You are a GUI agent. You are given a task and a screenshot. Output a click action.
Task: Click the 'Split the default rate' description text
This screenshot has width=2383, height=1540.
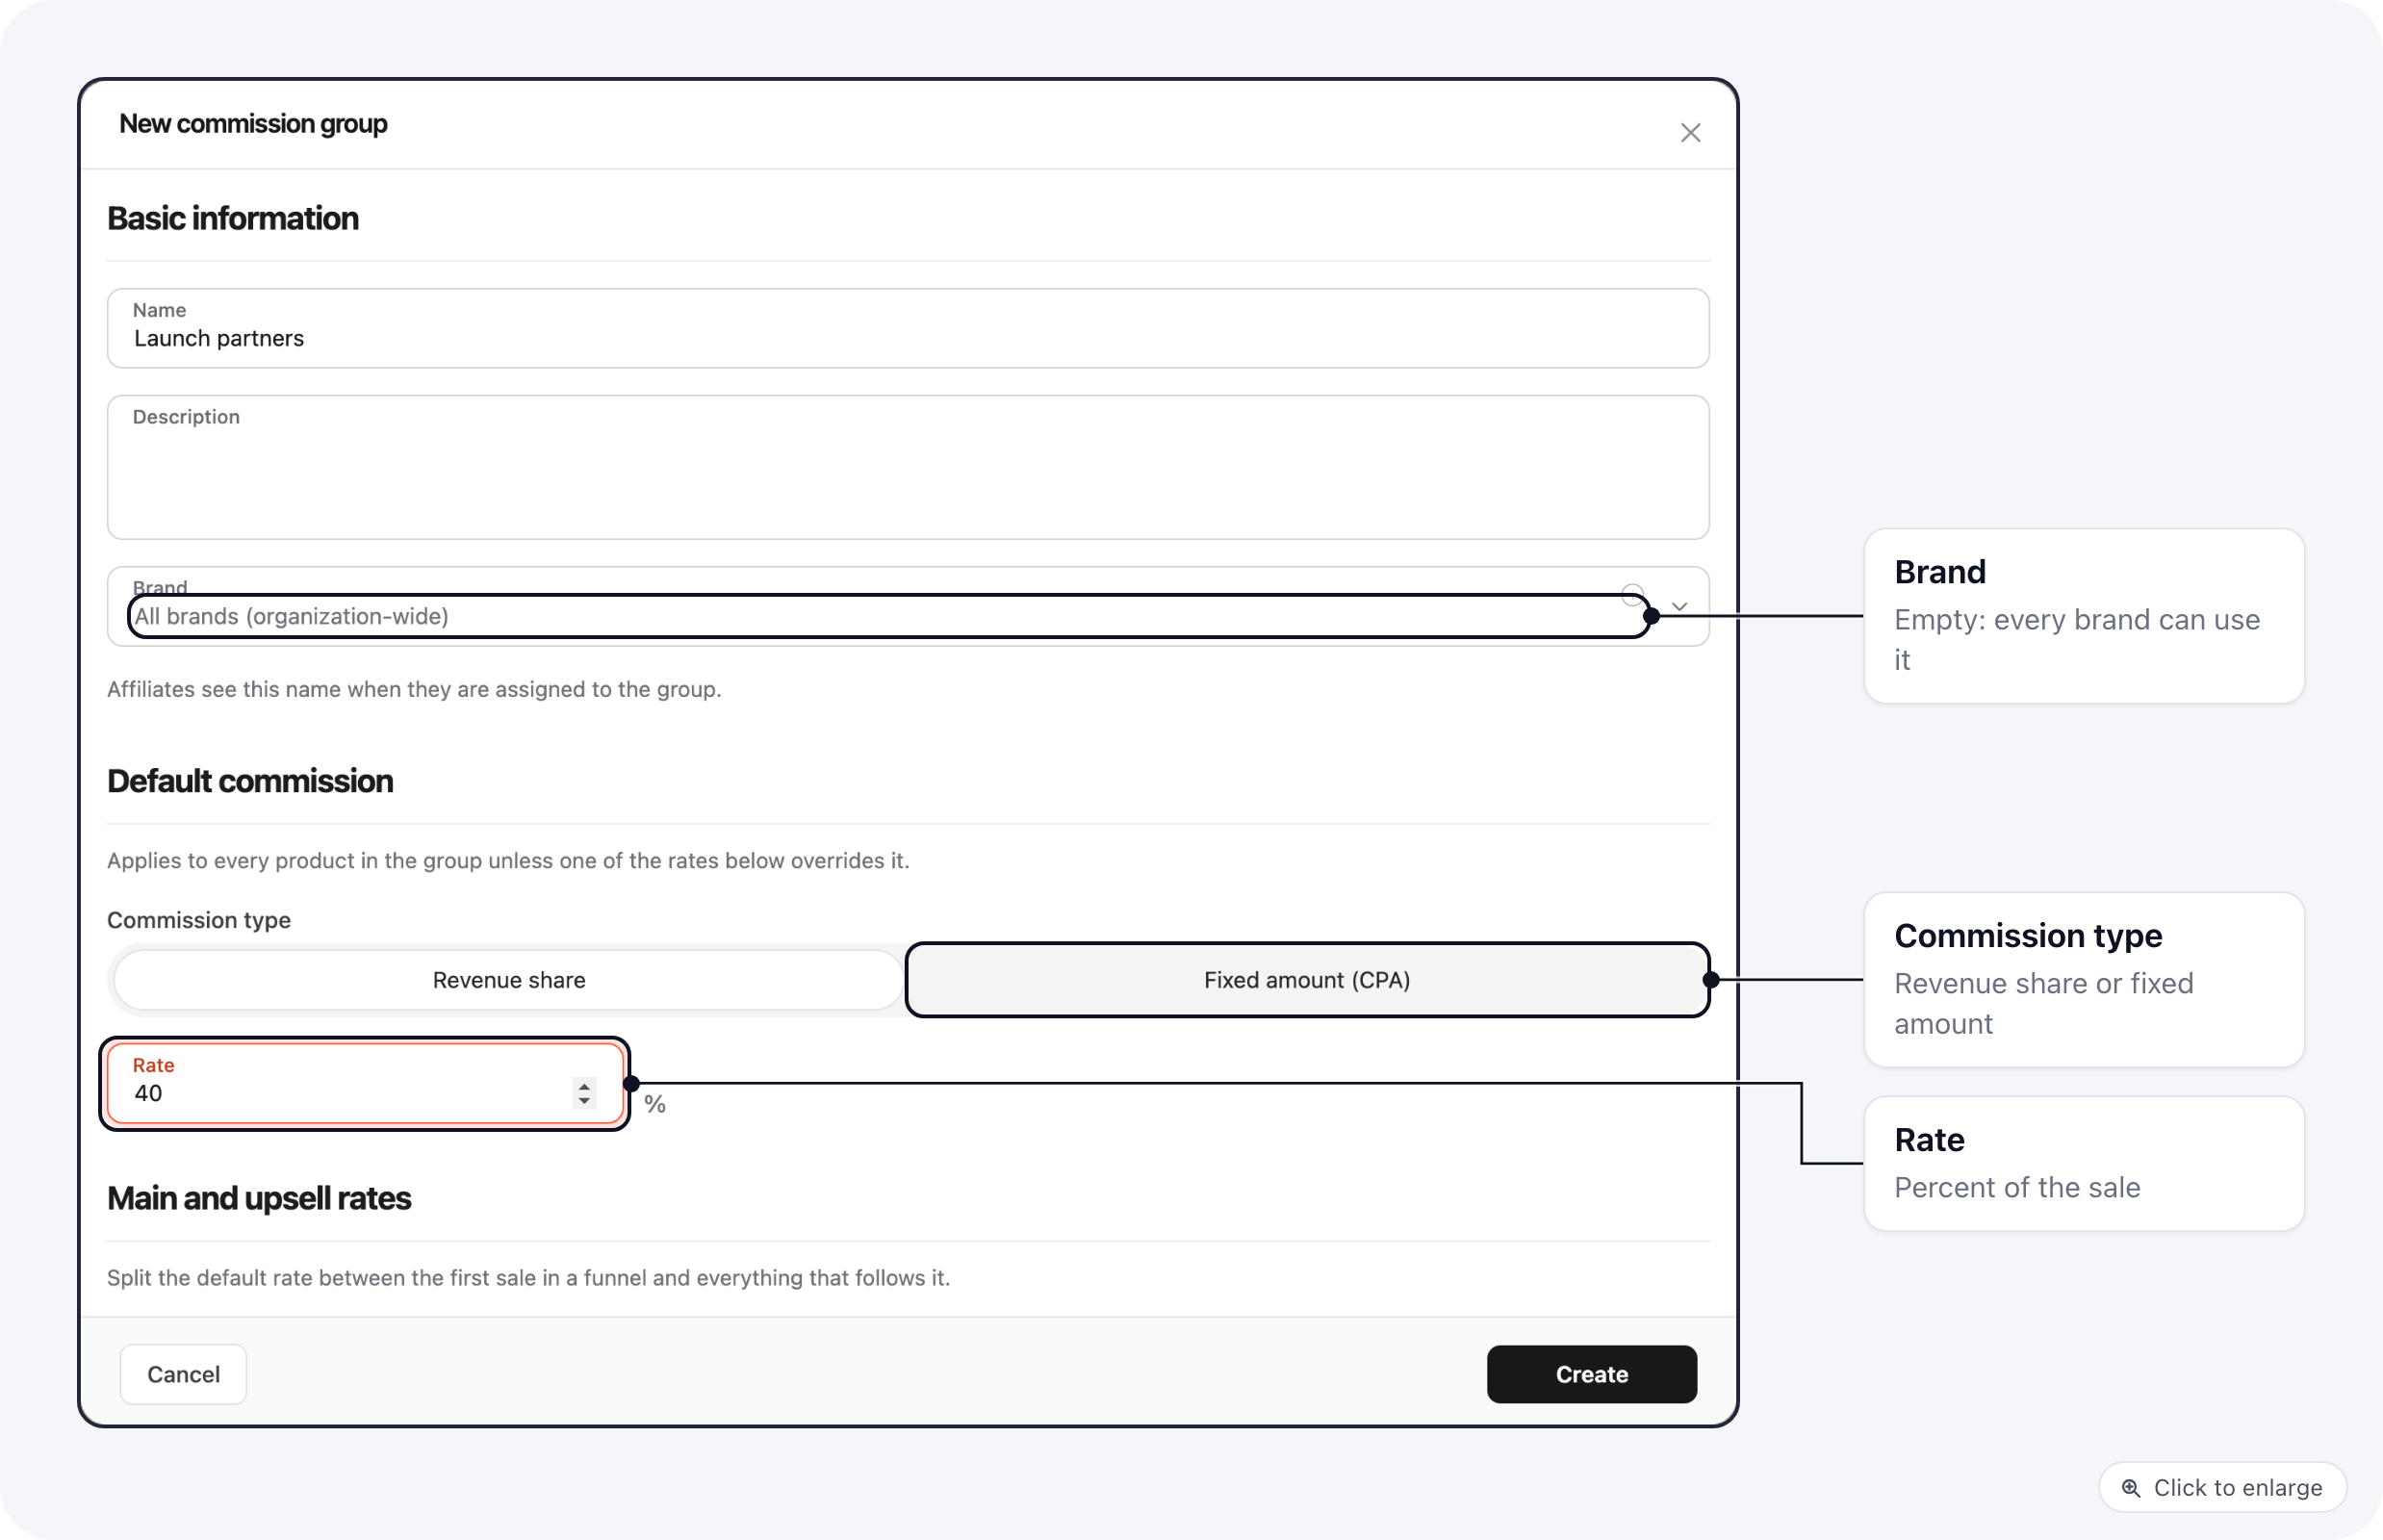528,1278
